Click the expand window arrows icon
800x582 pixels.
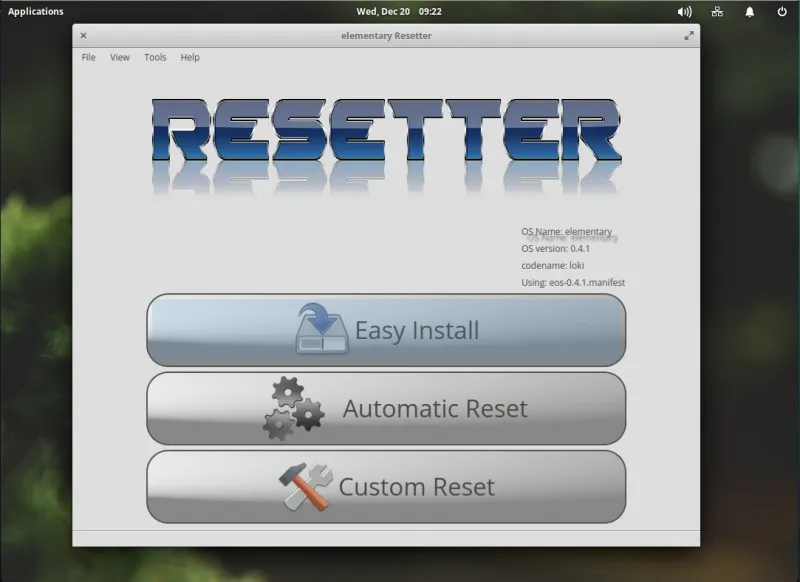click(690, 35)
